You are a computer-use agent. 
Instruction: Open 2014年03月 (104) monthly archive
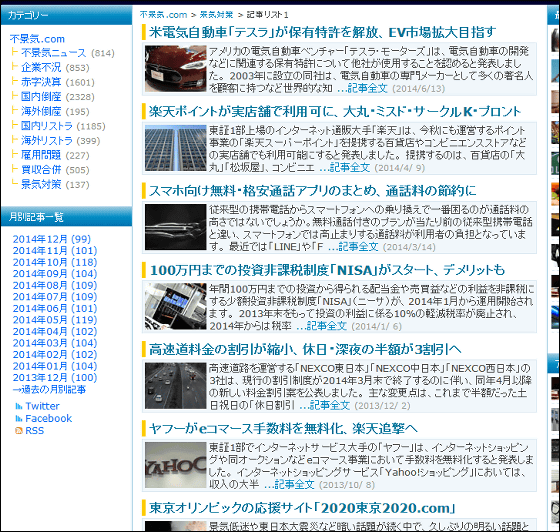coord(55,343)
